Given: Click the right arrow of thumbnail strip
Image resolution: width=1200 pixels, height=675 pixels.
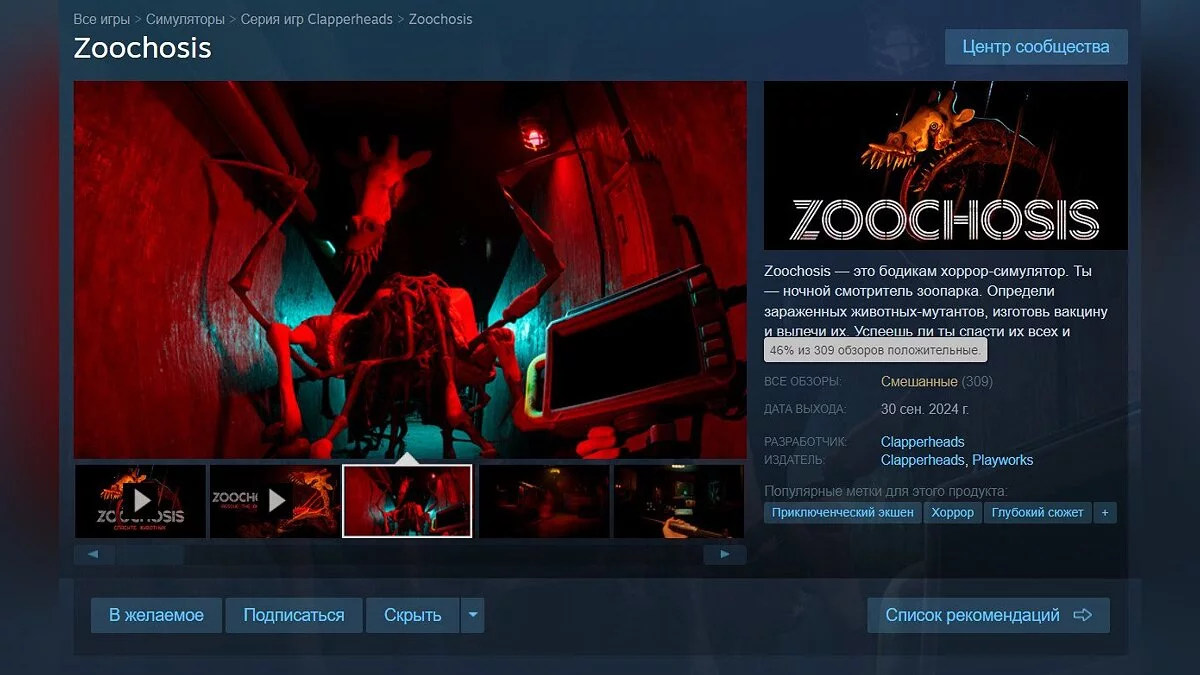Looking at the screenshot, I should pyautogui.click(x=725, y=554).
